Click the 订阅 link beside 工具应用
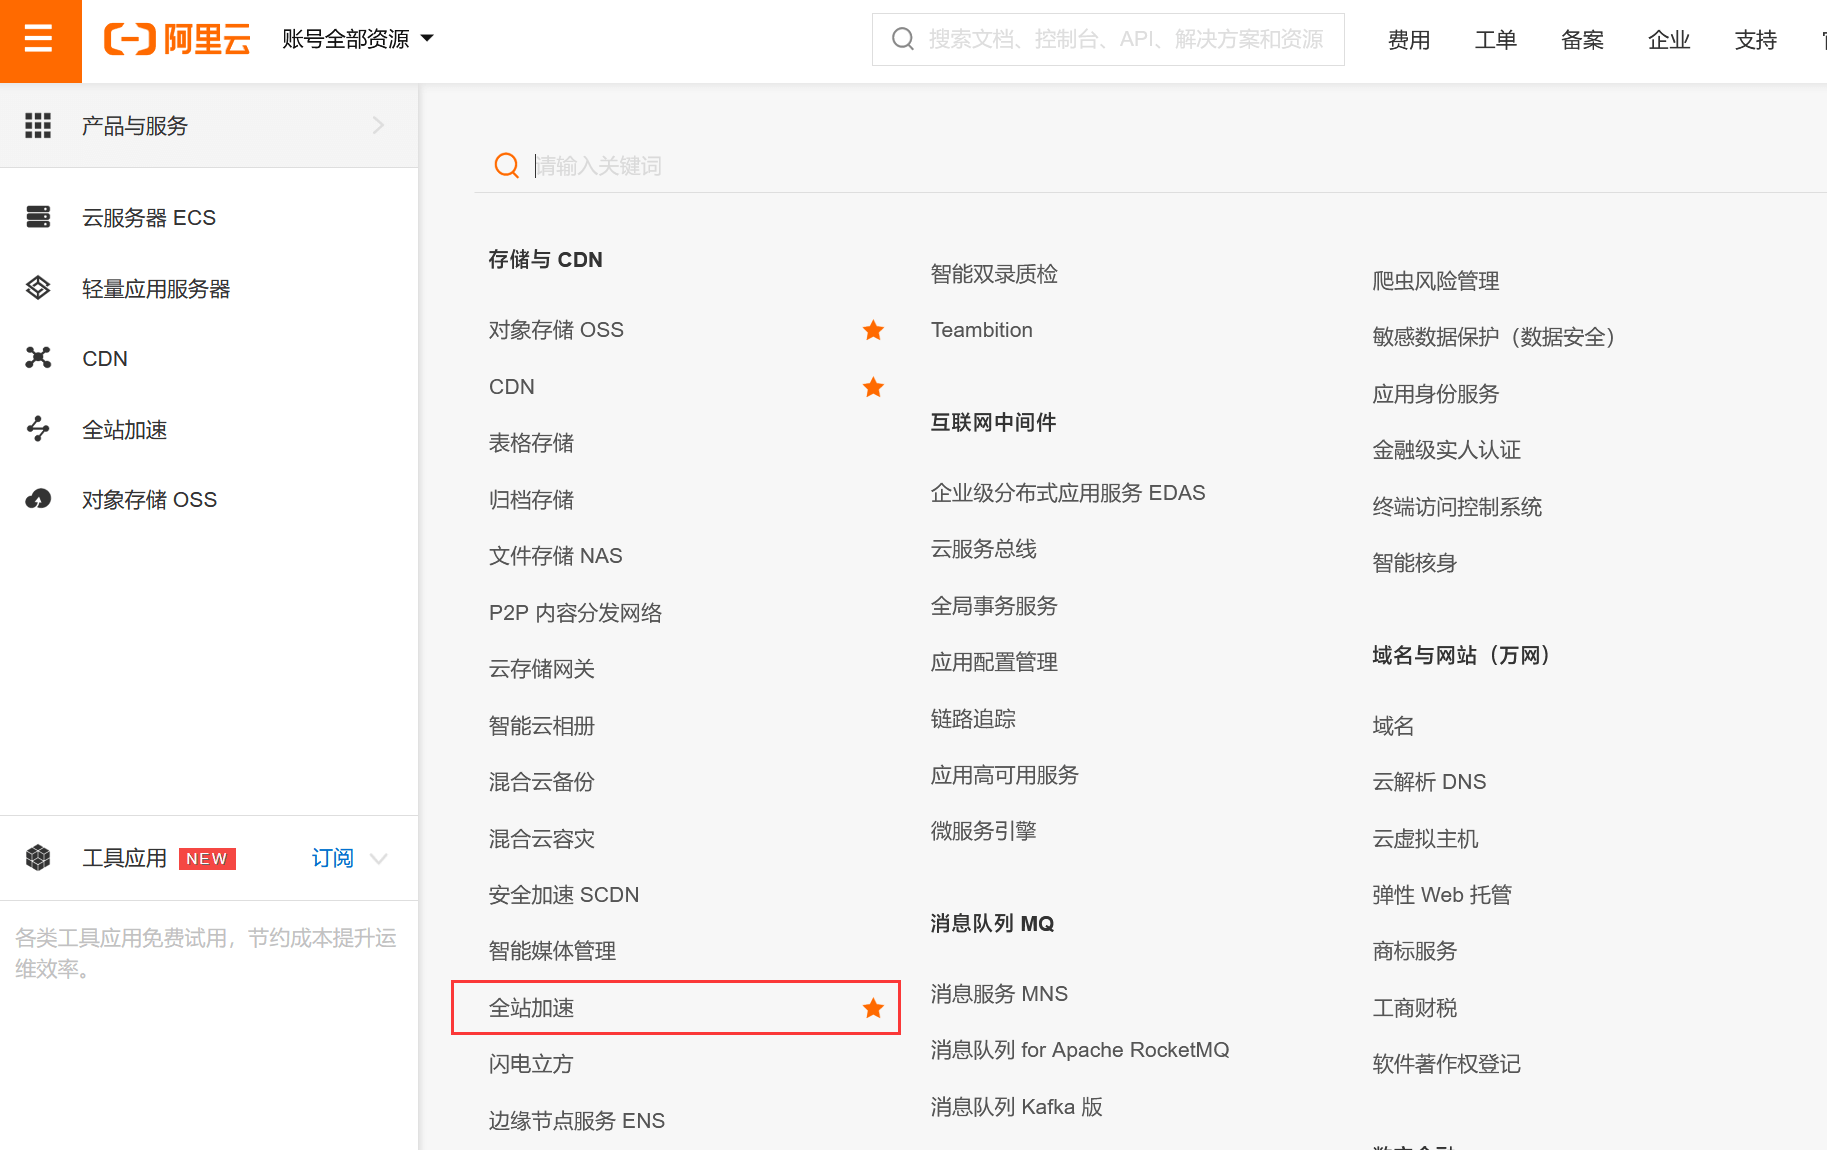 point(332,858)
